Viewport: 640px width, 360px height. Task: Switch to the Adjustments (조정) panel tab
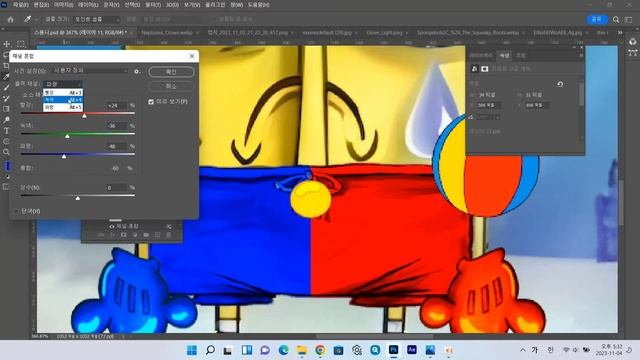point(520,55)
